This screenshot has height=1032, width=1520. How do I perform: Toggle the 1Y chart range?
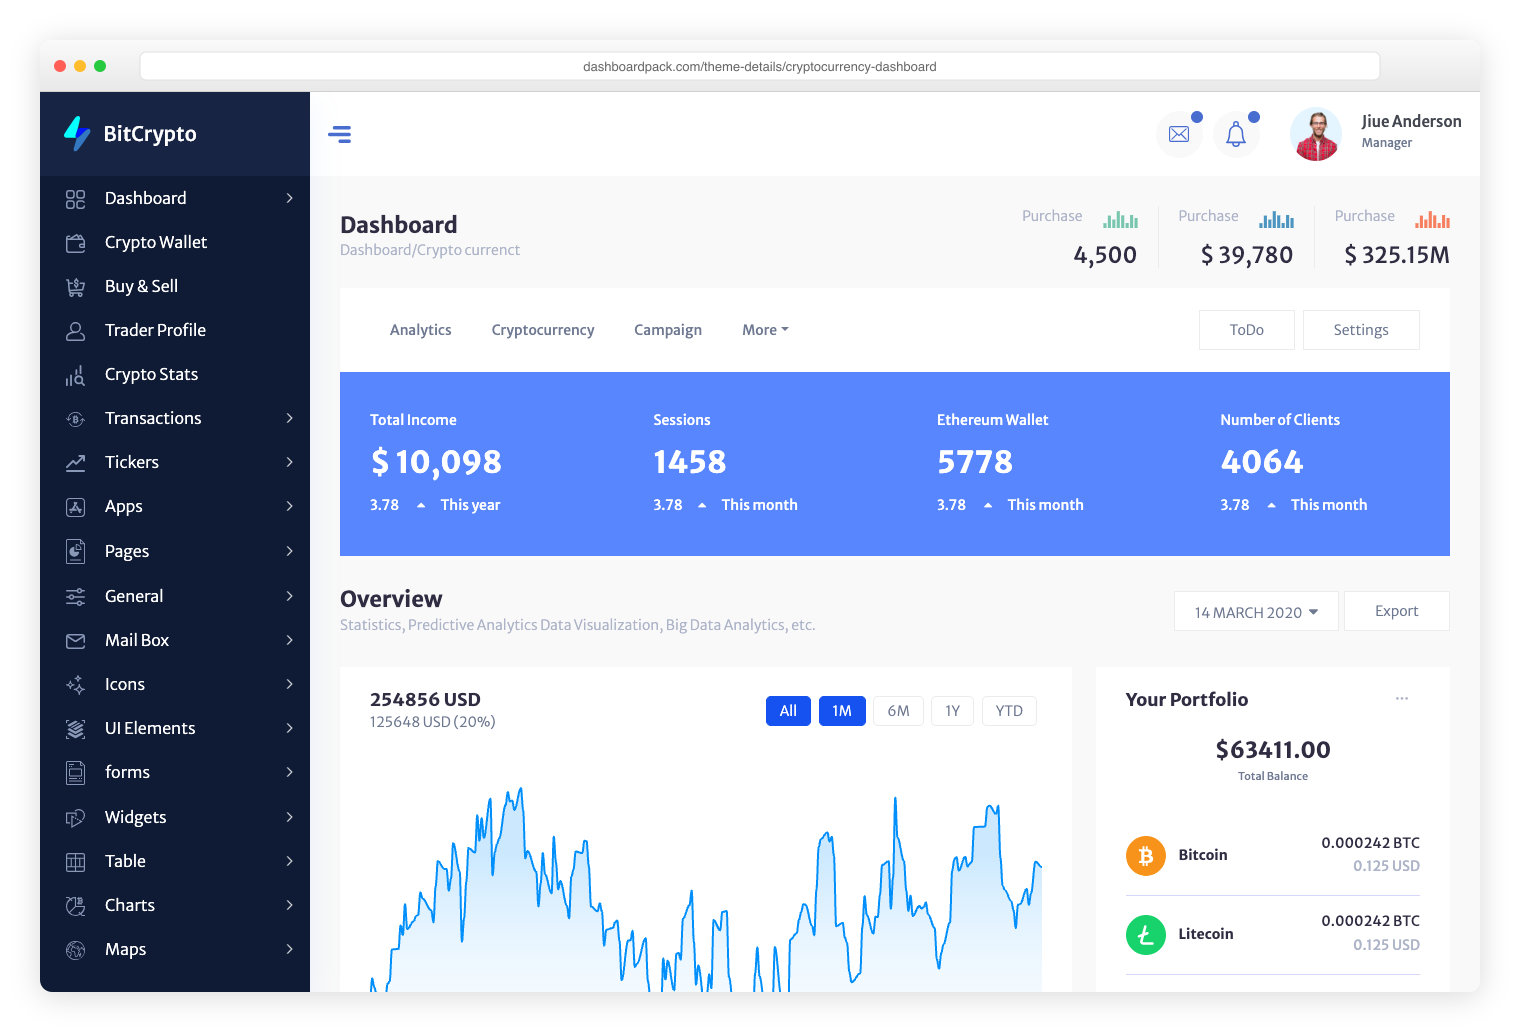pyautogui.click(x=952, y=711)
